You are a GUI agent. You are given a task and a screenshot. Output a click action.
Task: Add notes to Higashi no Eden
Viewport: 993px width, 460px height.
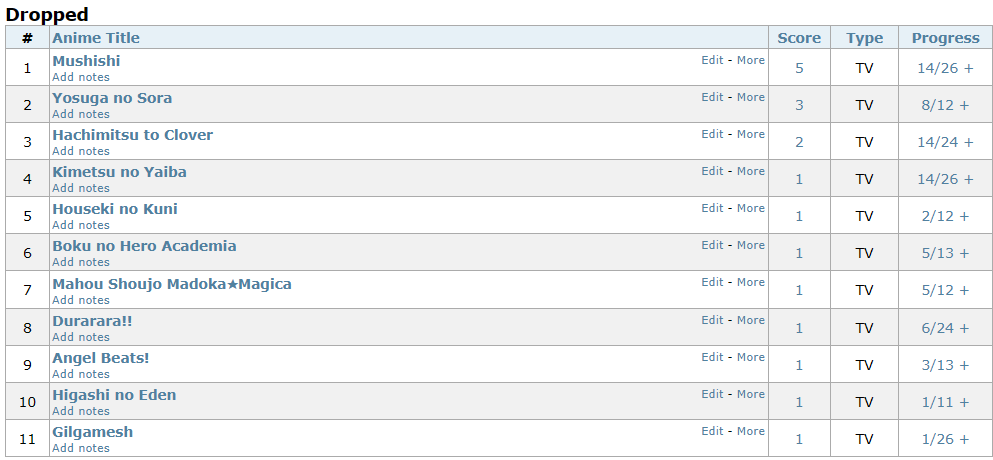pyautogui.click(x=80, y=411)
